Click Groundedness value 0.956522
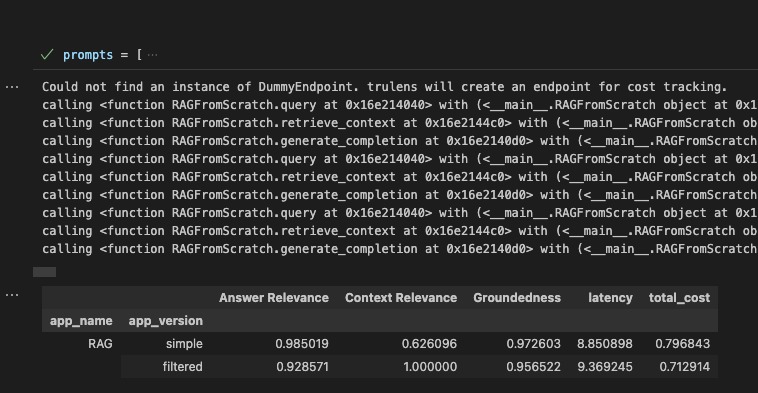 click(x=534, y=367)
